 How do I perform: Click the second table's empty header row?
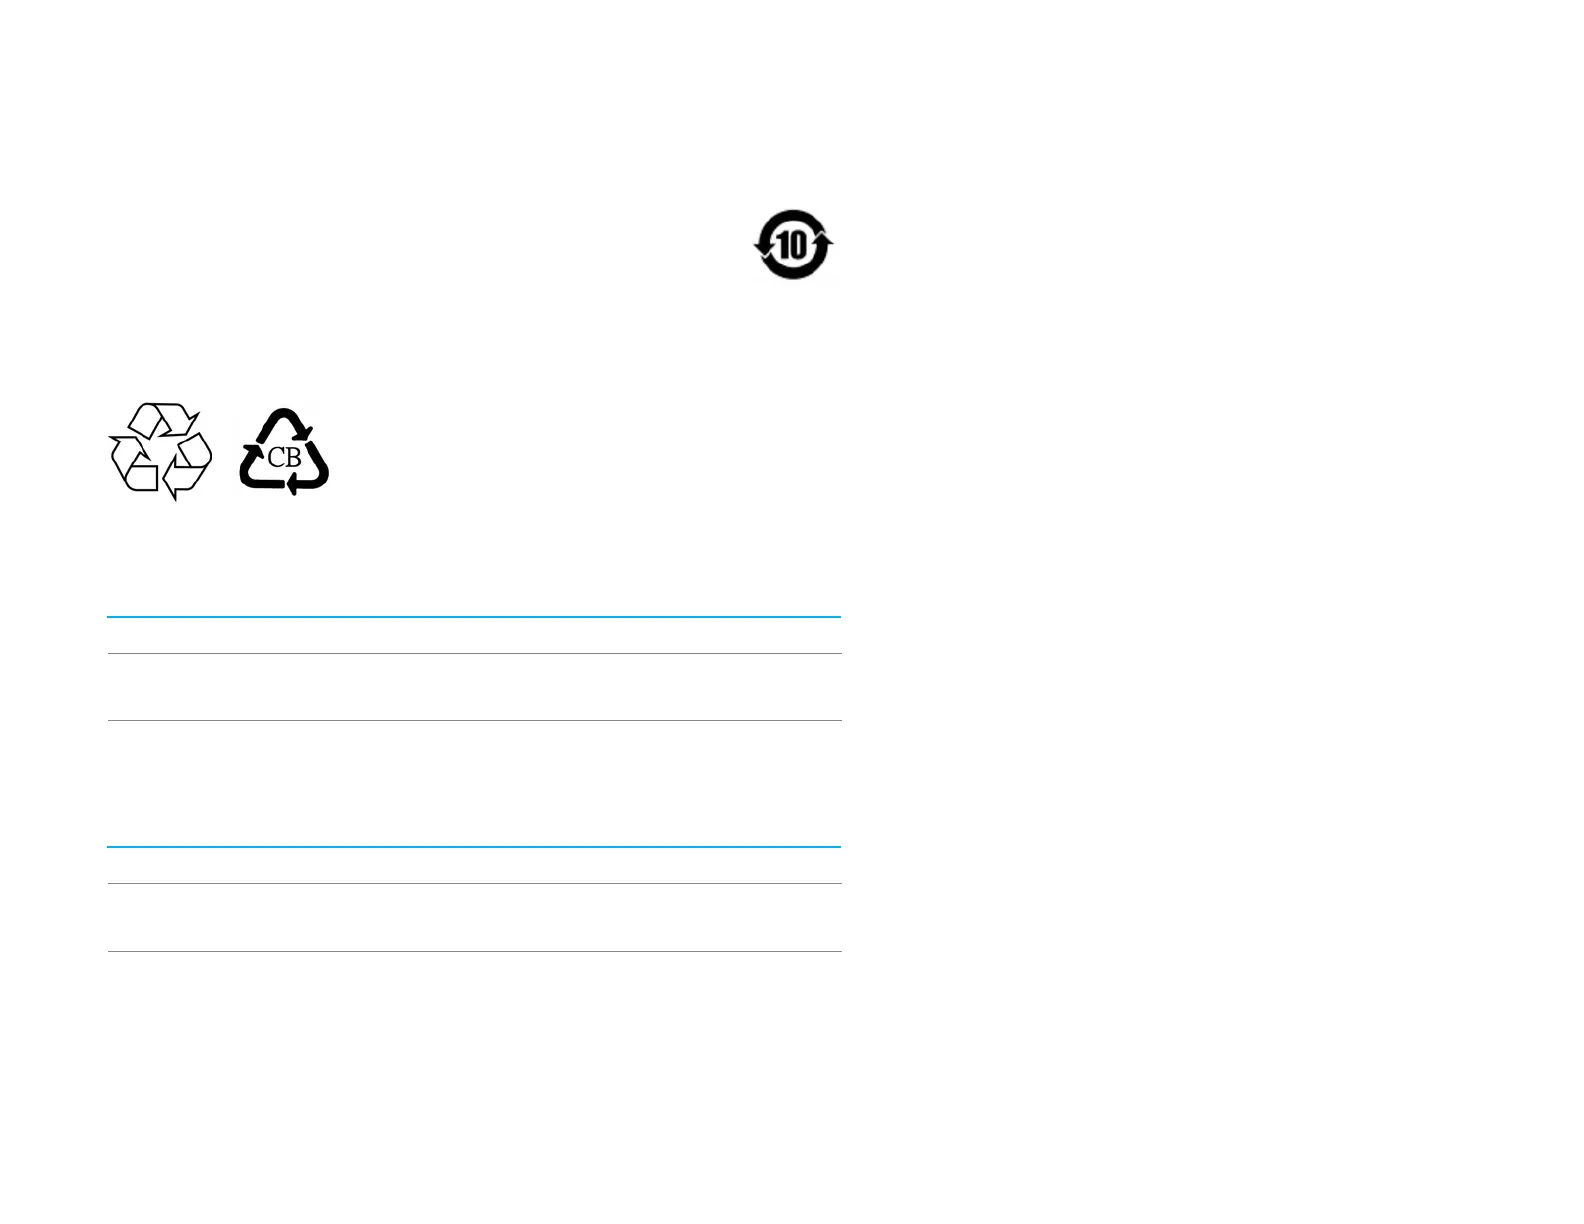pyautogui.click(x=474, y=866)
